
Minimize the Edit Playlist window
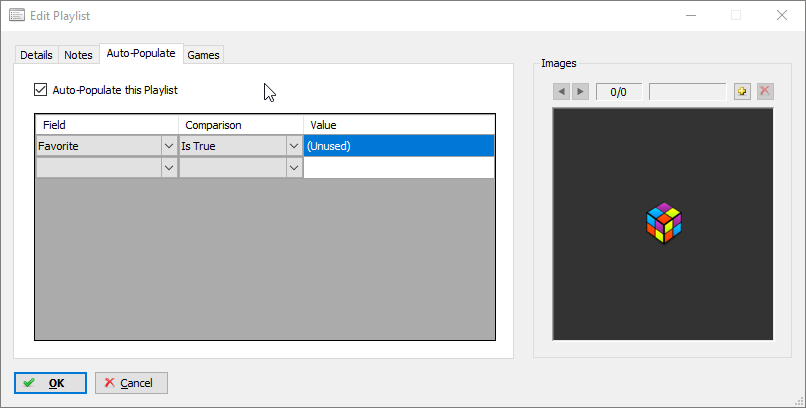pyautogui.click(x=691, y=15)
